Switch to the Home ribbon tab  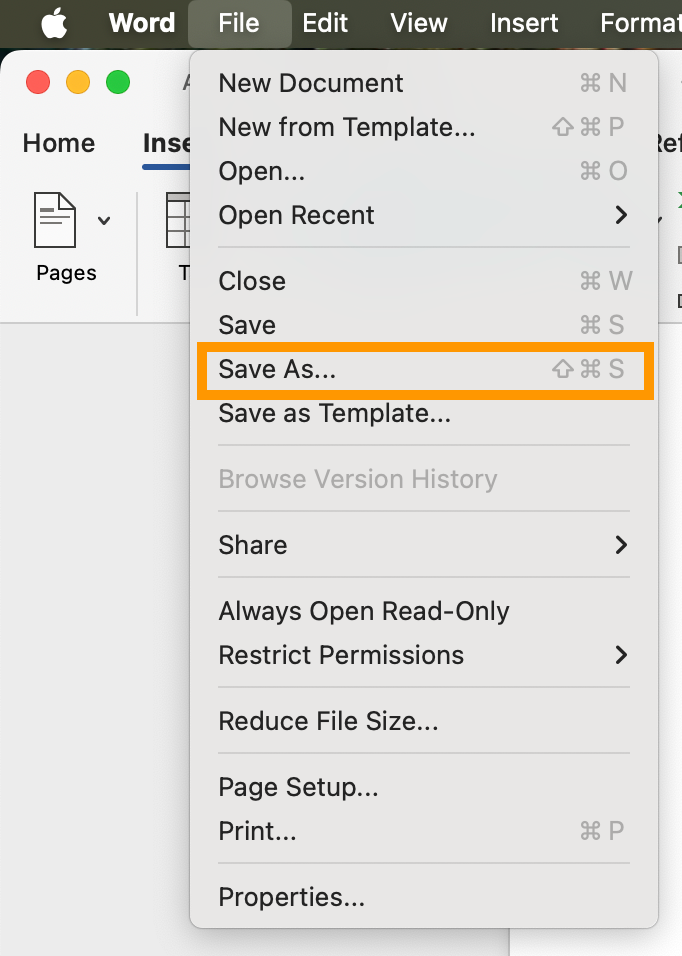click(58, 143)
